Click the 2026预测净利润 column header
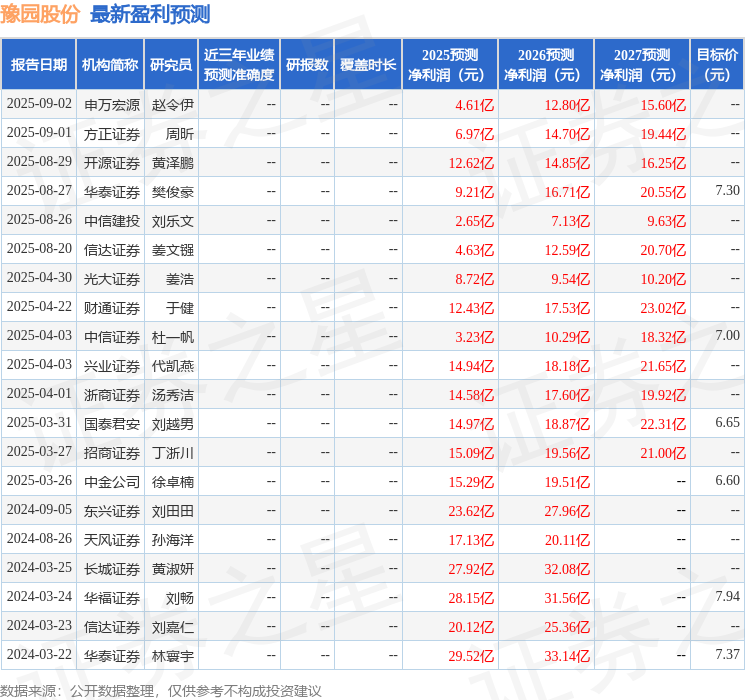745x700 pixels. point(545,64)
